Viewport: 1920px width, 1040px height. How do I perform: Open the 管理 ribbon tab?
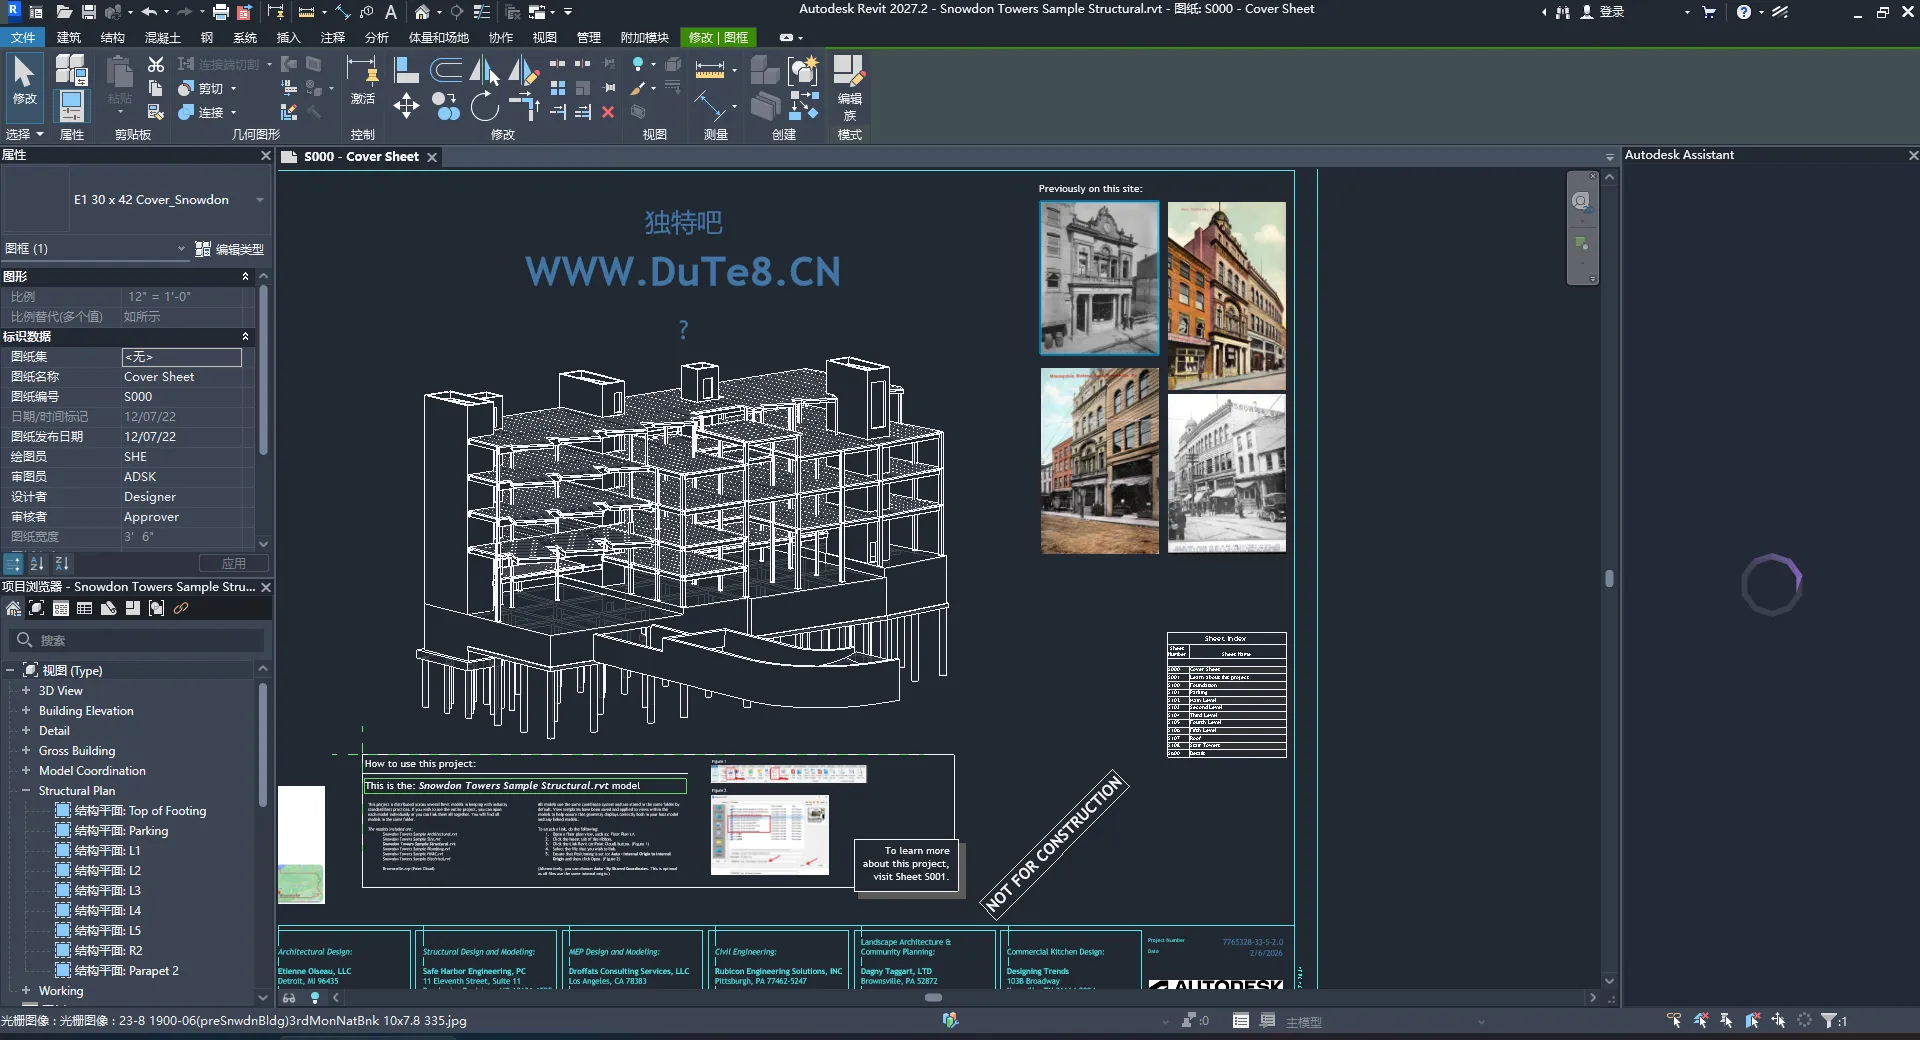pos(589,37)
